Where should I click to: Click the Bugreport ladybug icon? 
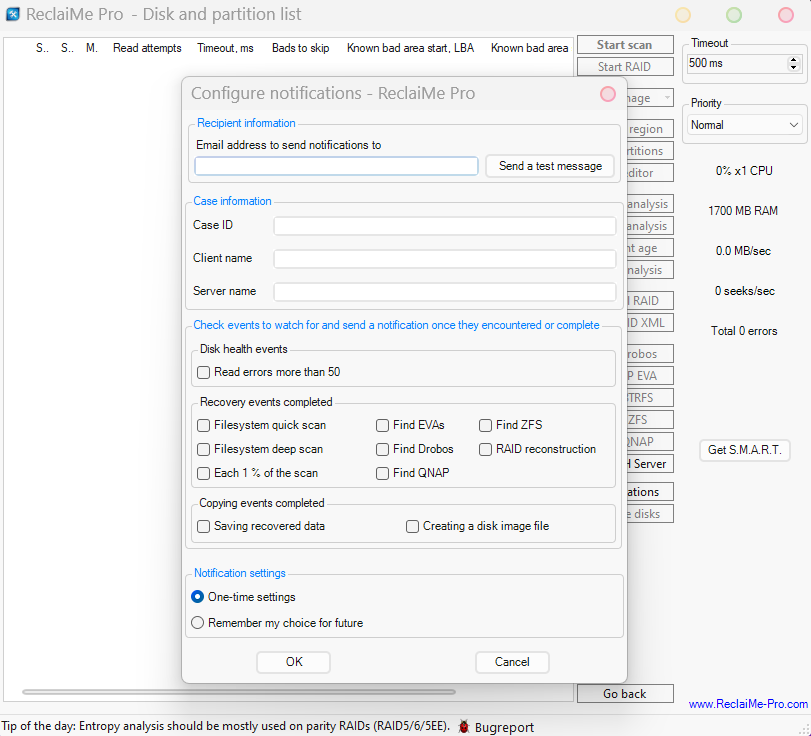tap(464, 727)
